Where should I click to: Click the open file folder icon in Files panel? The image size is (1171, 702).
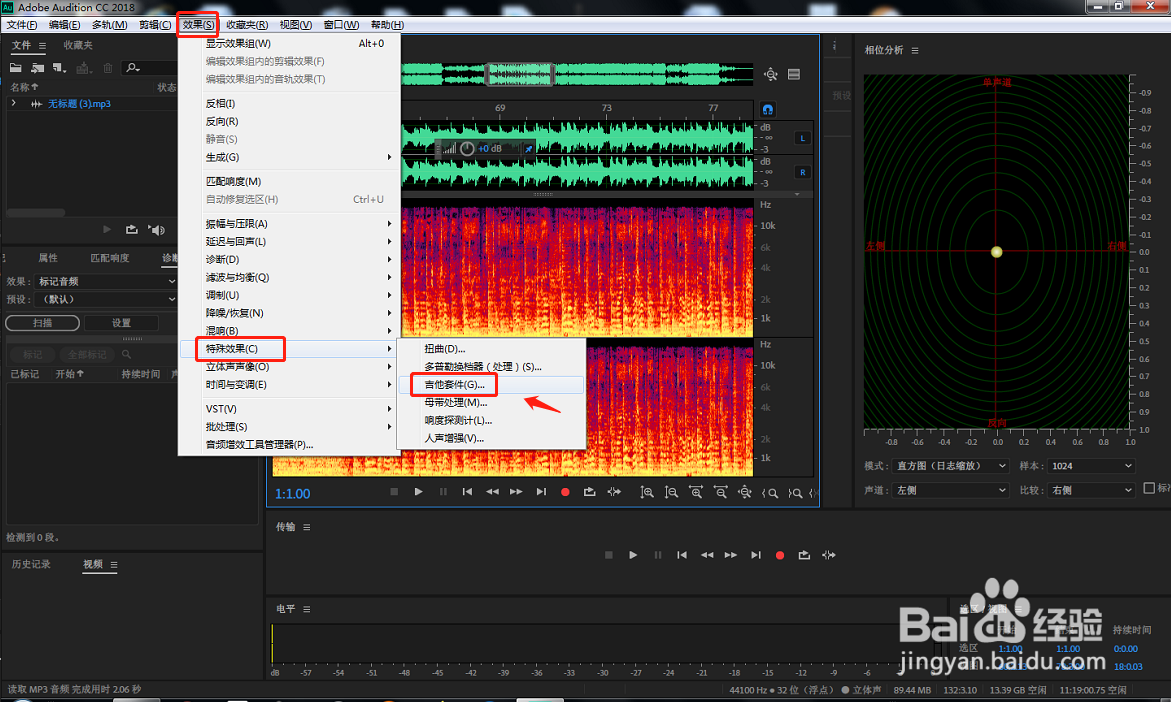(x=15, y=68)
